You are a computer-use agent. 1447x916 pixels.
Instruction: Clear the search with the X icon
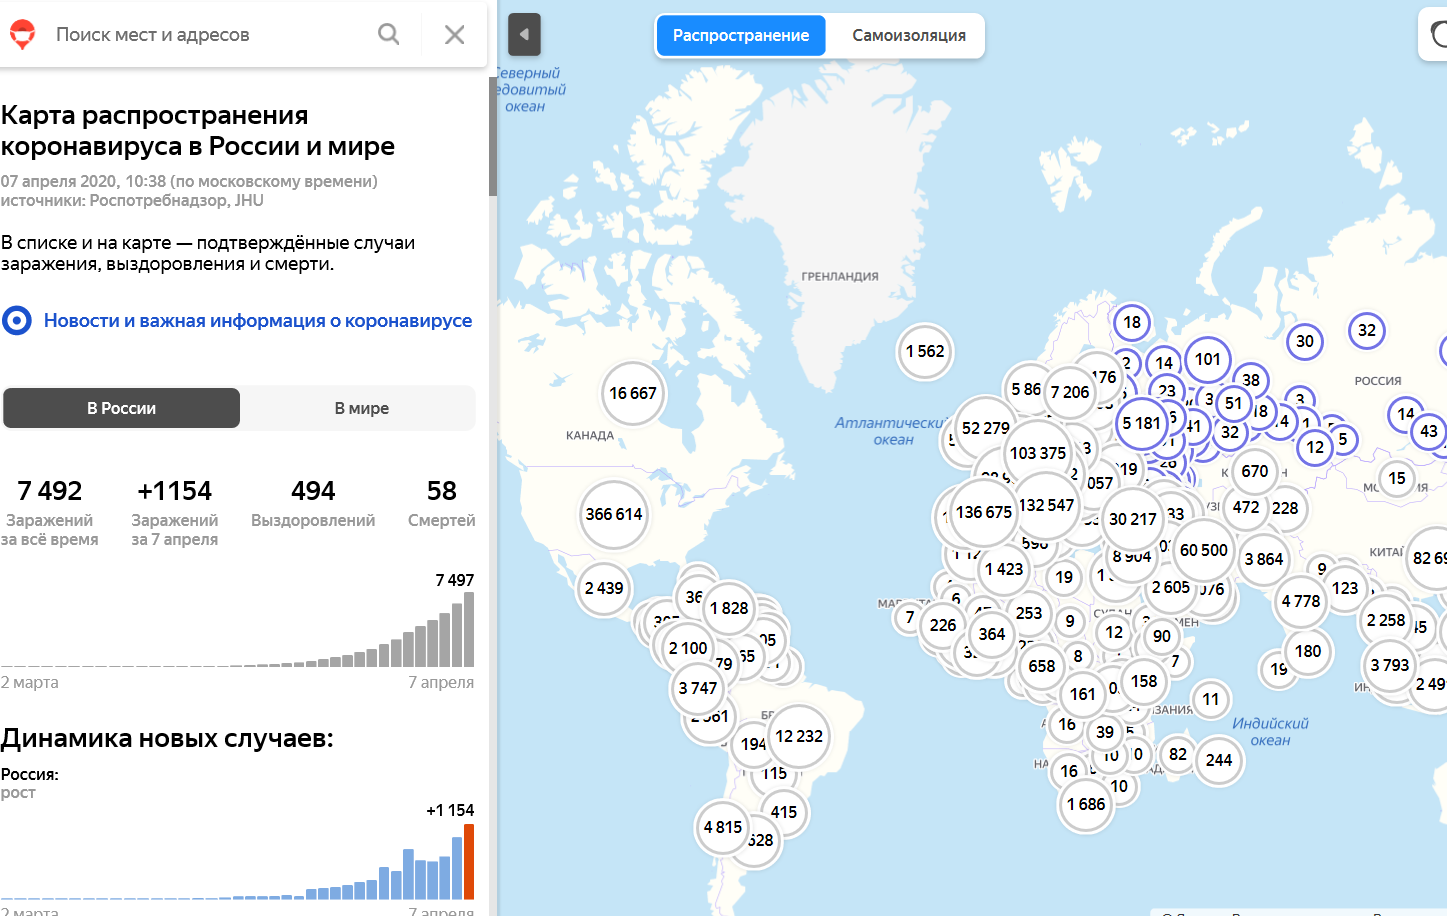(x=454, y=34)
